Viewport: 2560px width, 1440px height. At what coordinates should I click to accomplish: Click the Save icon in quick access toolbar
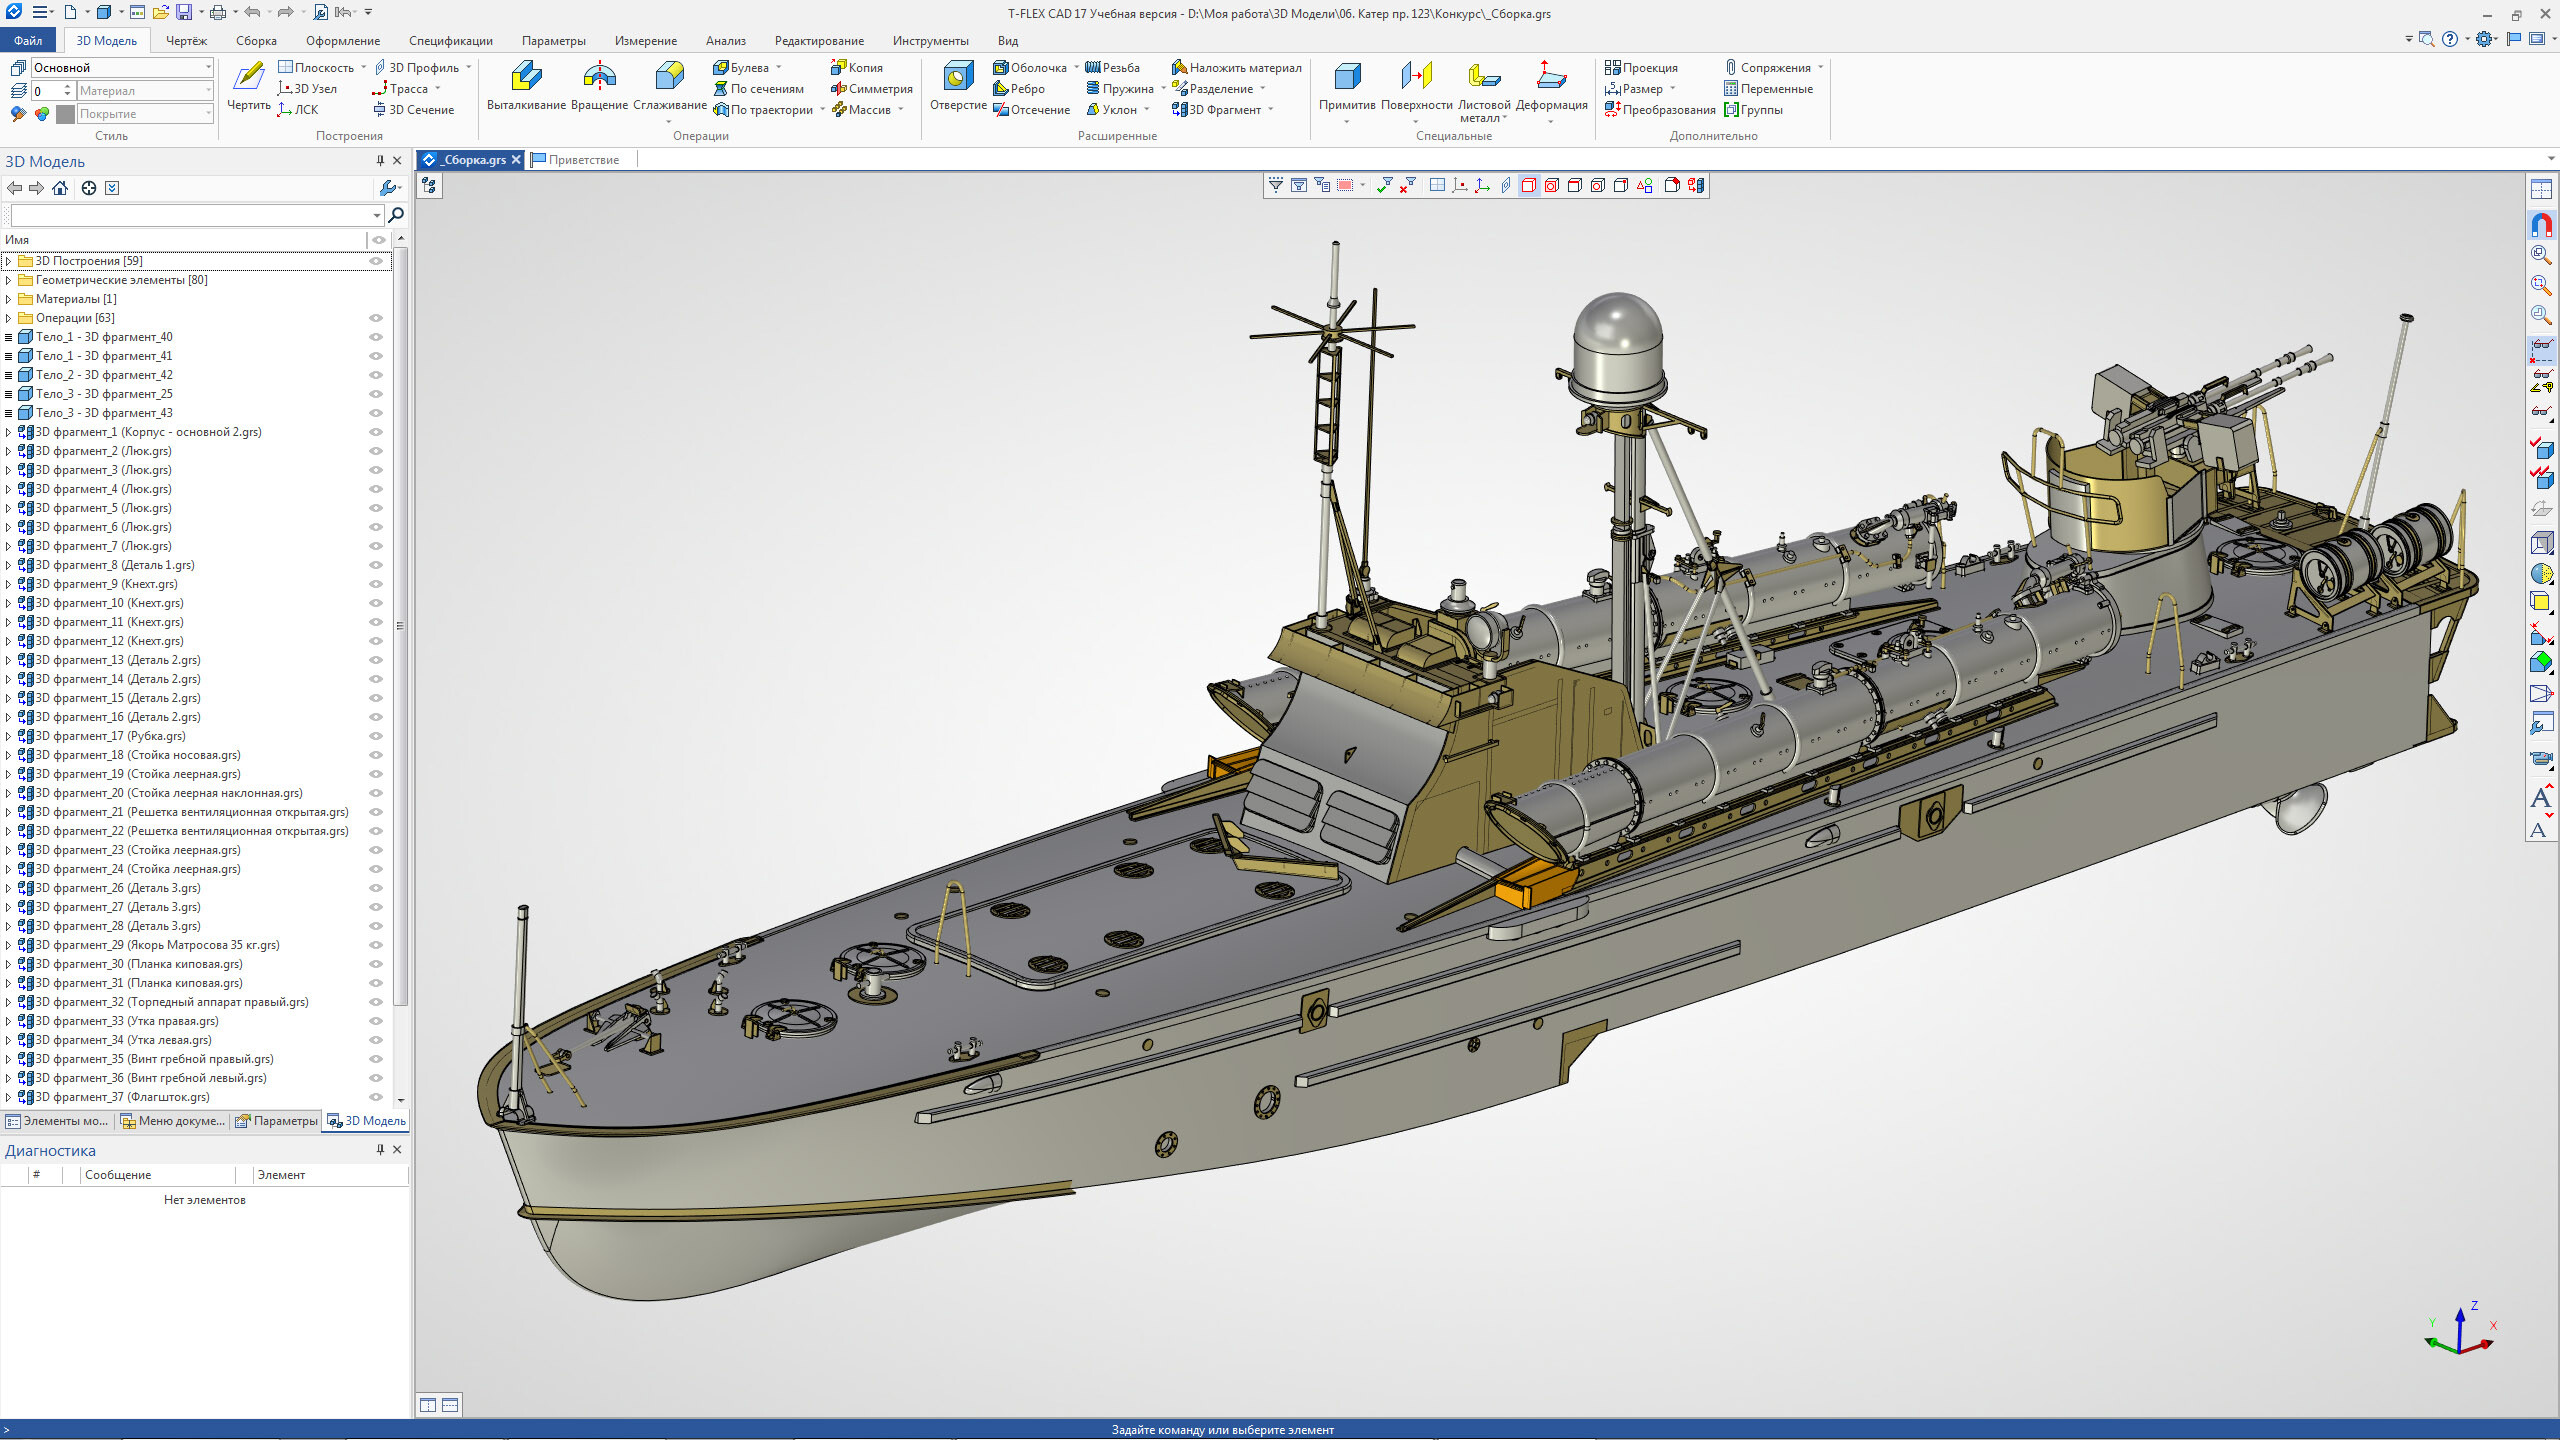click(184, 12)
